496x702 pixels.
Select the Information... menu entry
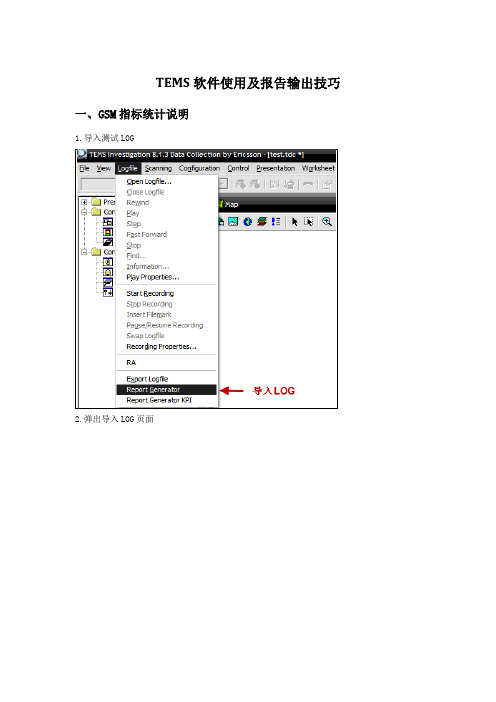167,266
